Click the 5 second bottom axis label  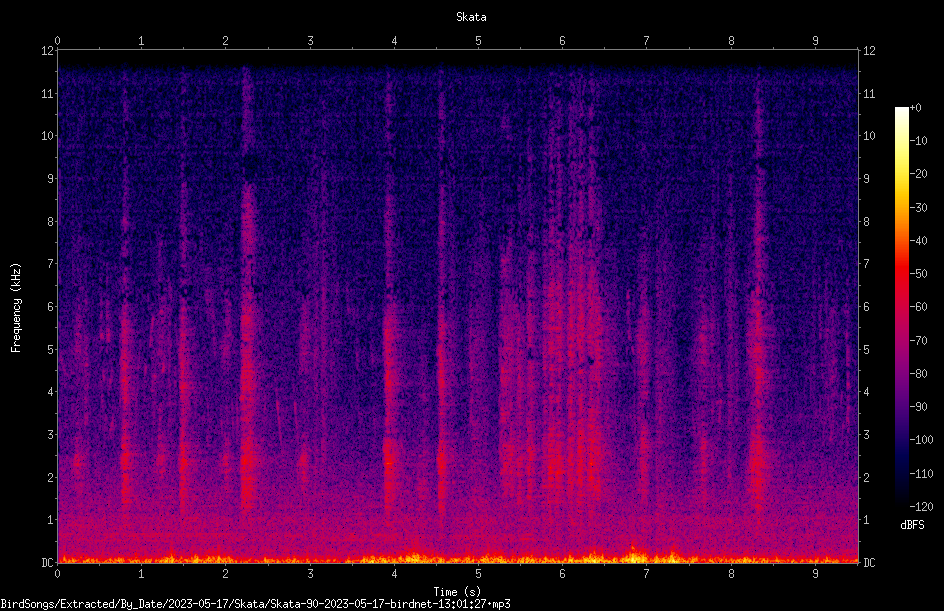point(479,574)
